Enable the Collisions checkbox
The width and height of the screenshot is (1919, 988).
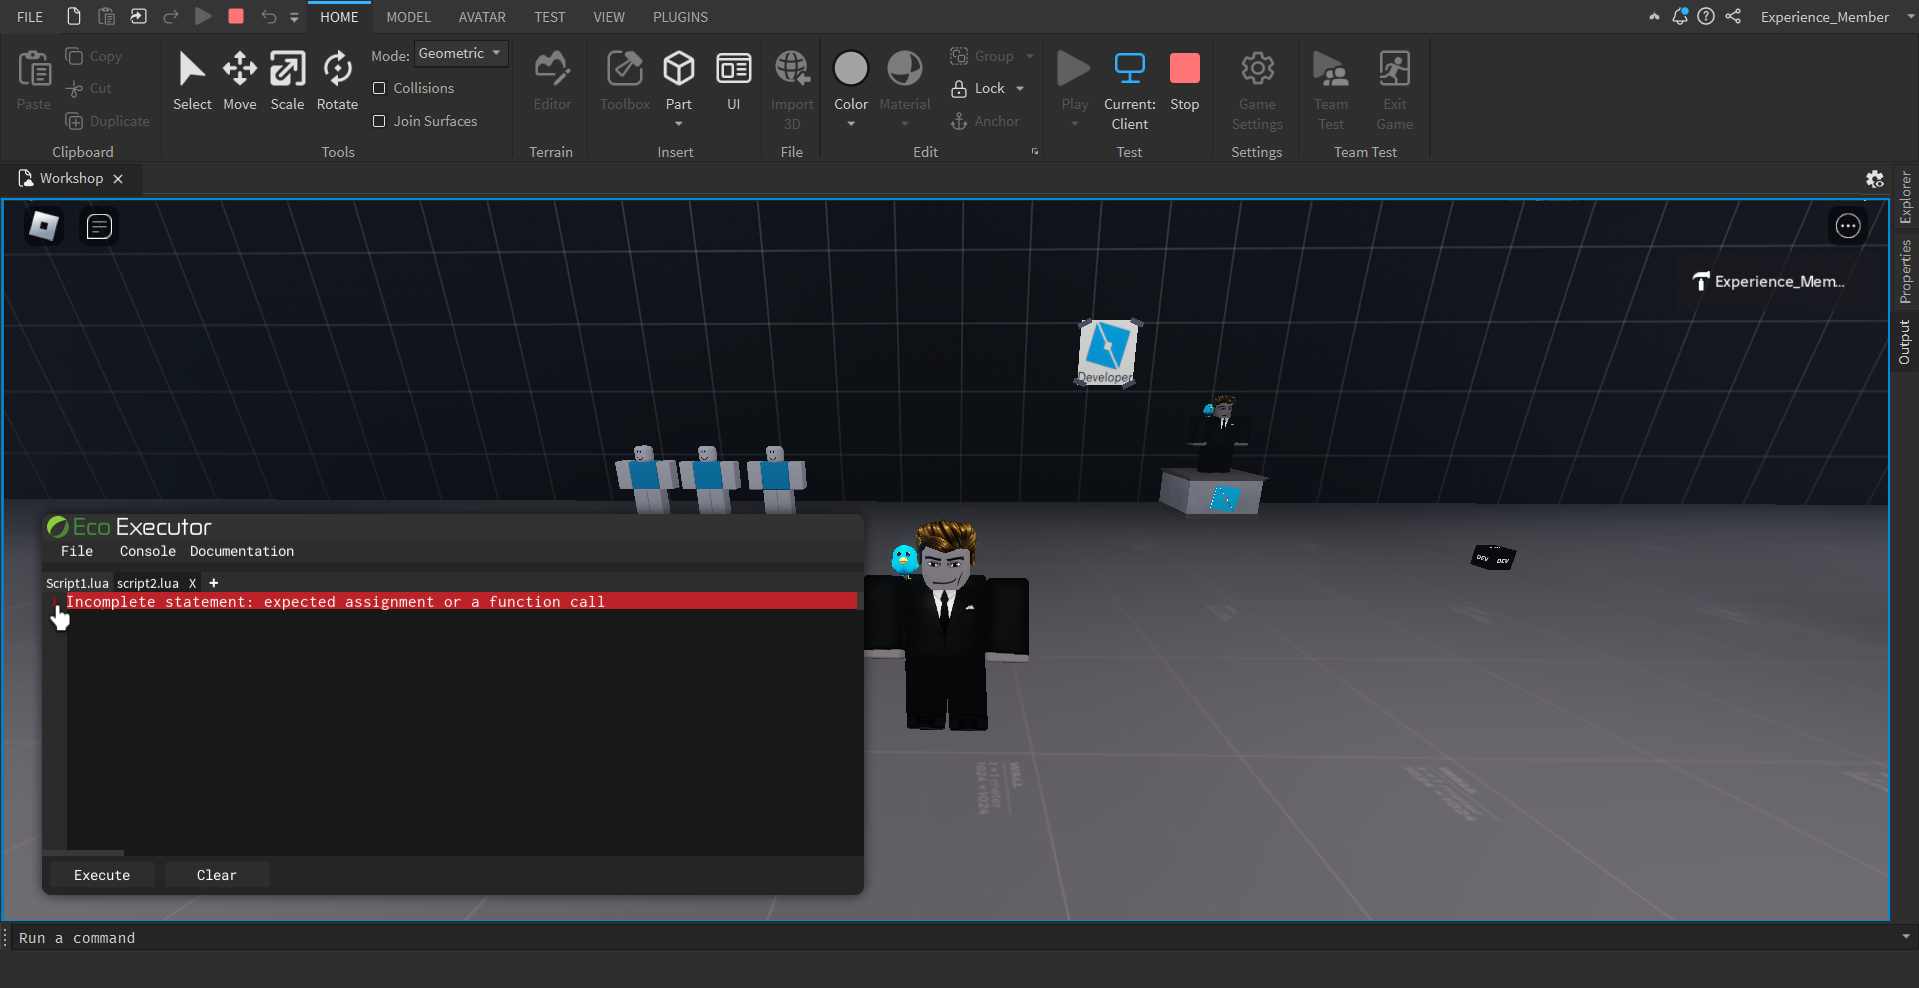(379, 89)
